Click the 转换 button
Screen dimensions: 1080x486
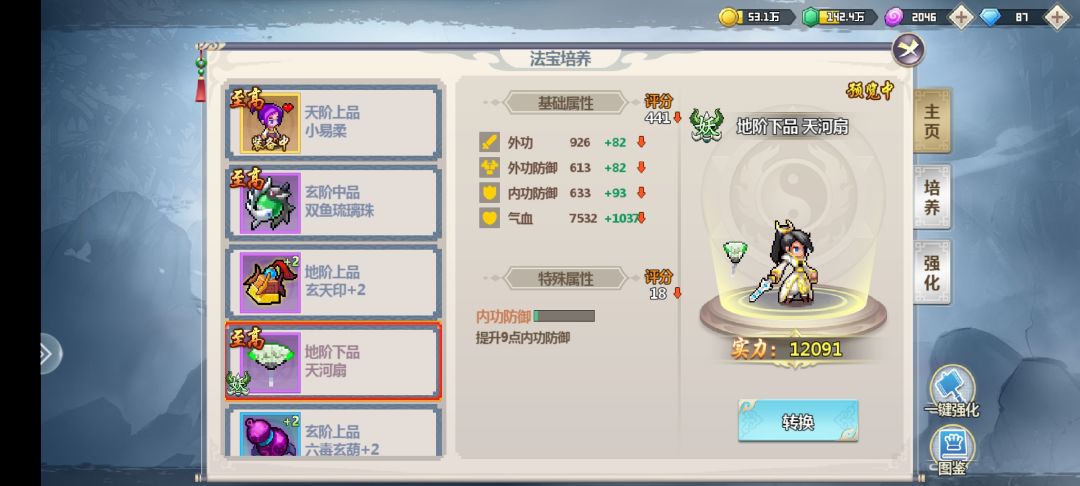(x=798, y=421)
